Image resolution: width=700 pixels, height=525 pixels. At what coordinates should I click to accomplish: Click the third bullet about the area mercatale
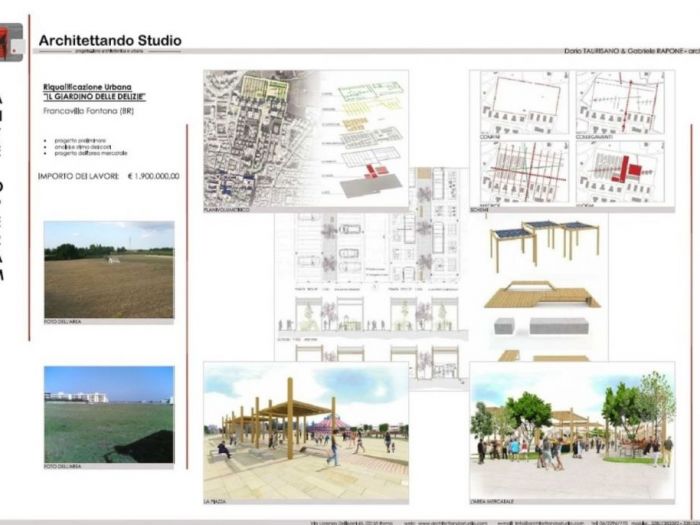click(91, 153)
